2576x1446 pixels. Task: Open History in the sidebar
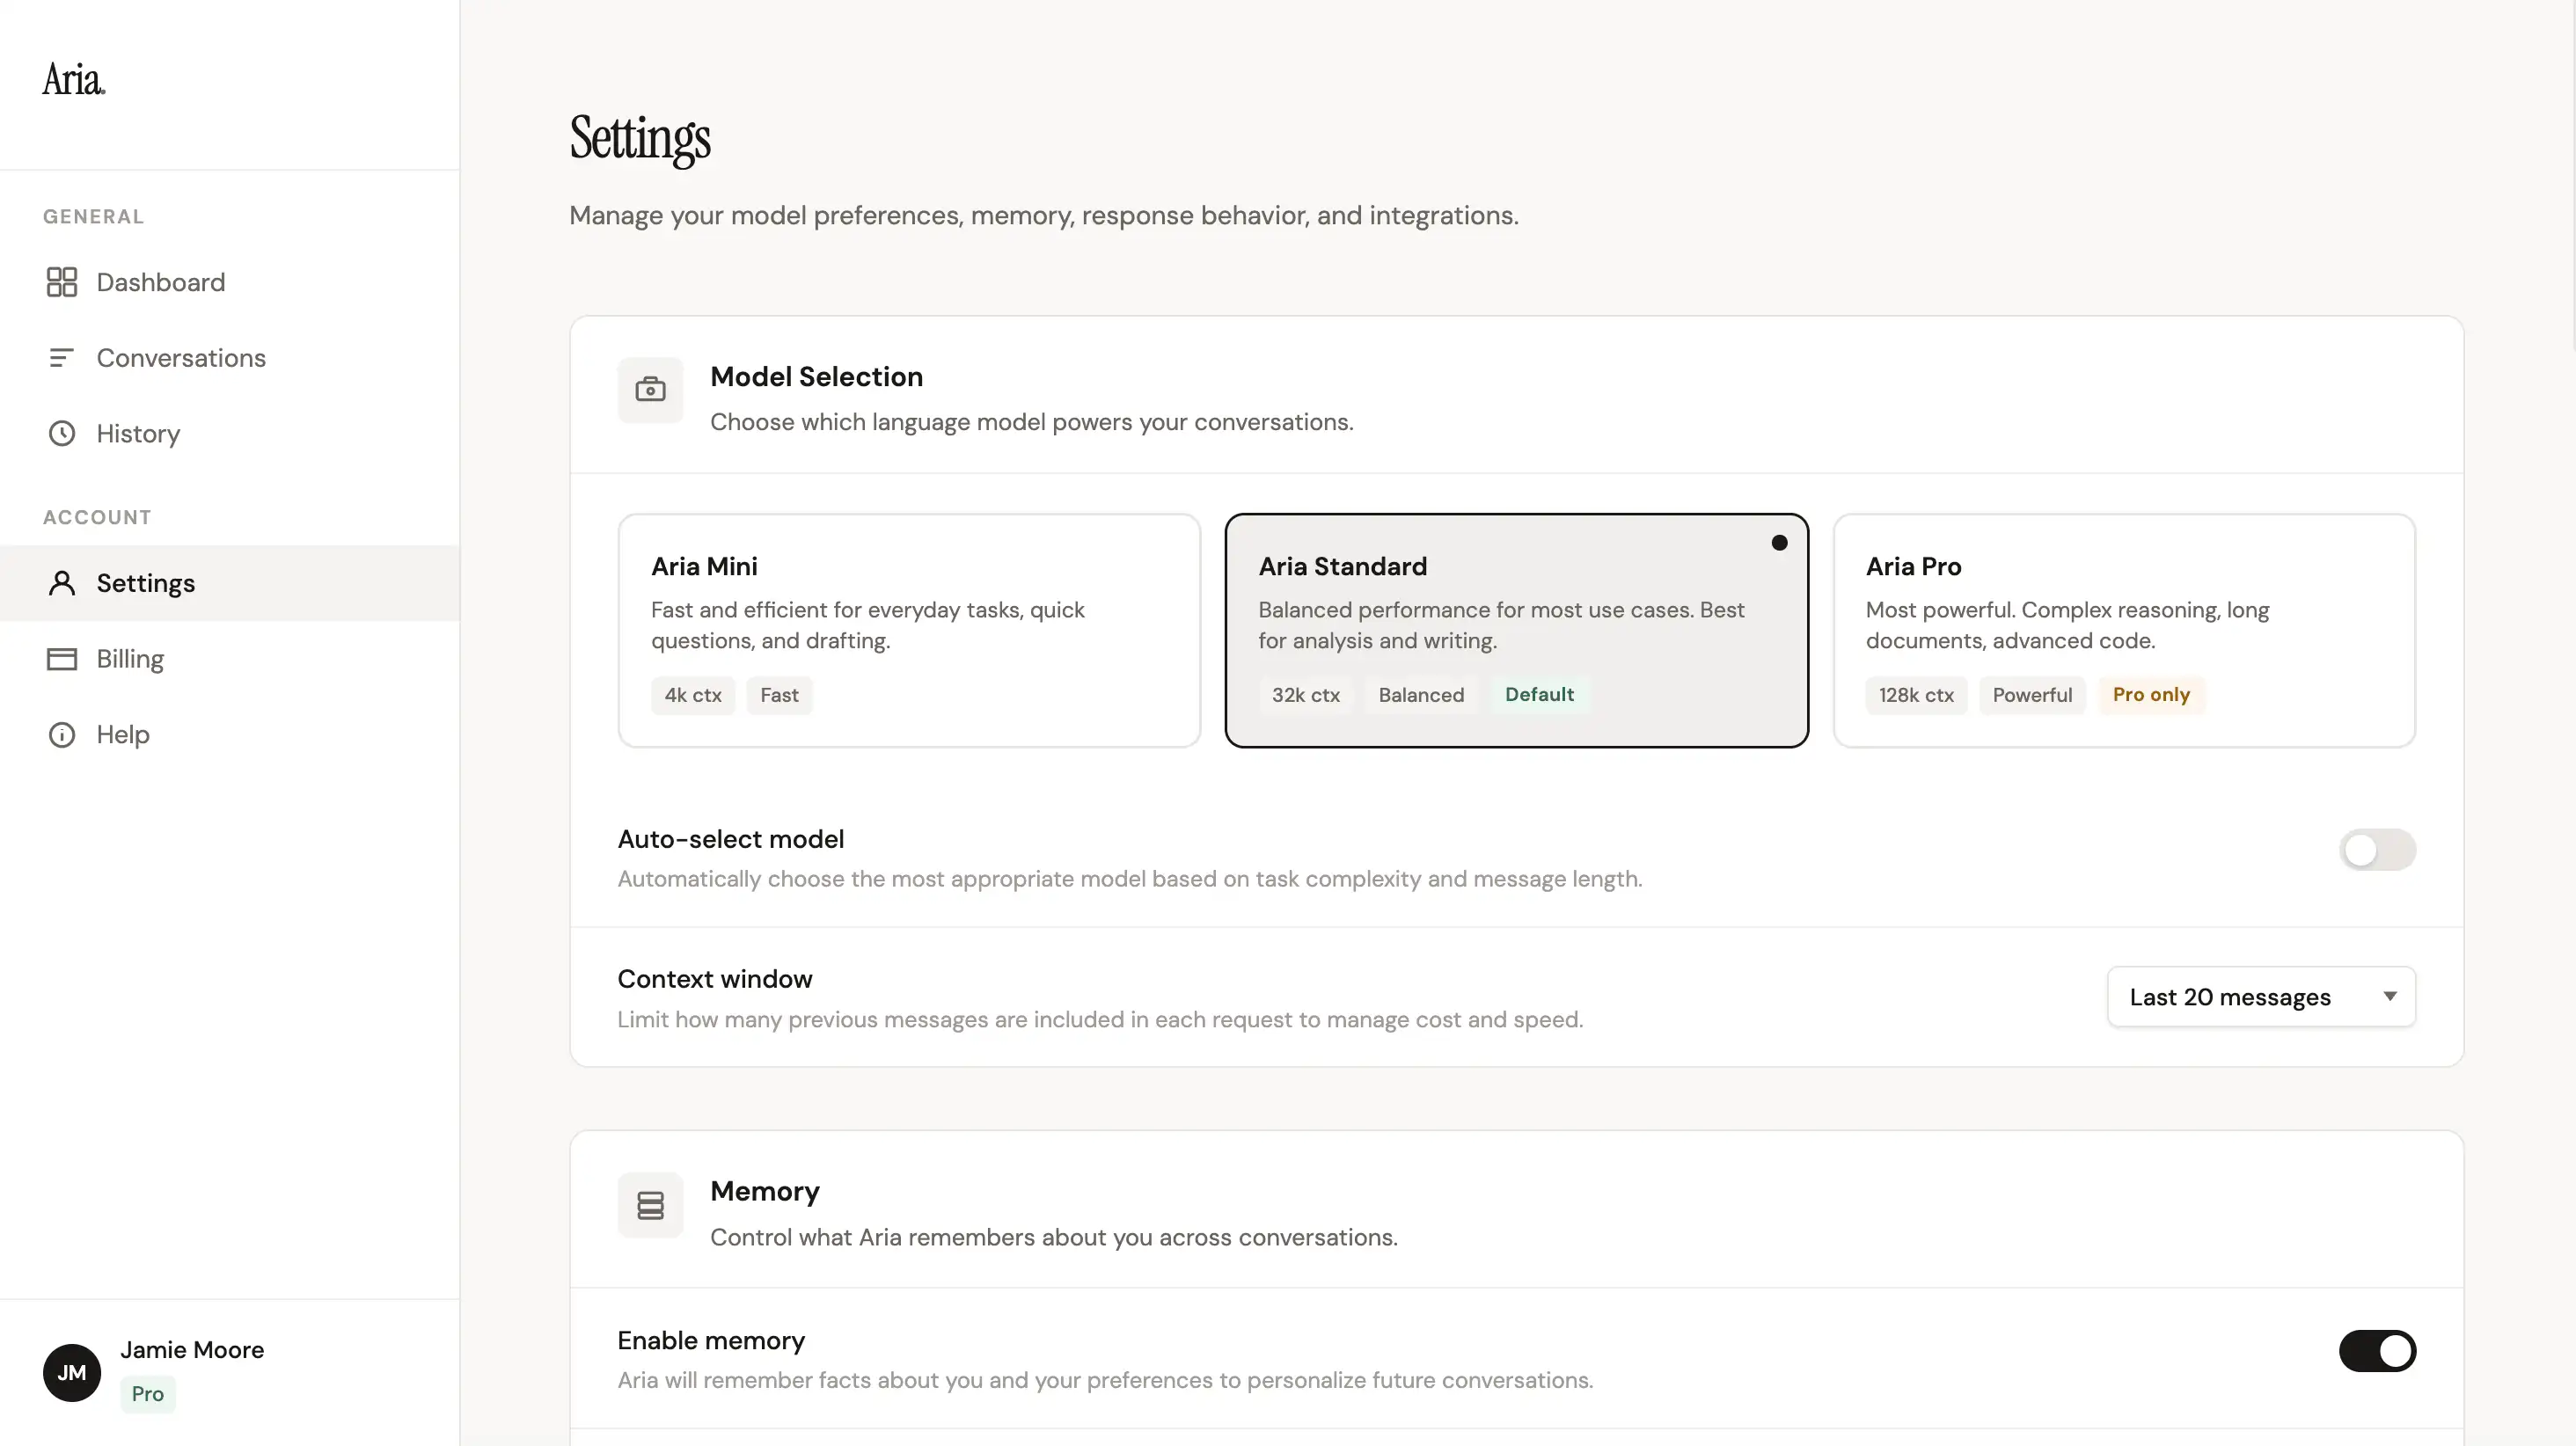click(230, 433)
